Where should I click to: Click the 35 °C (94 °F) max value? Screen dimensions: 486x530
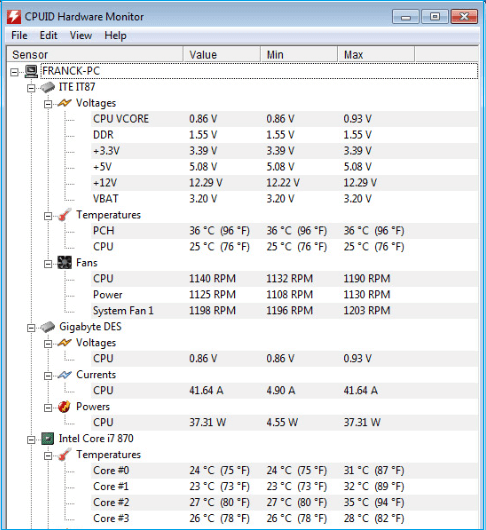point(374,502)
